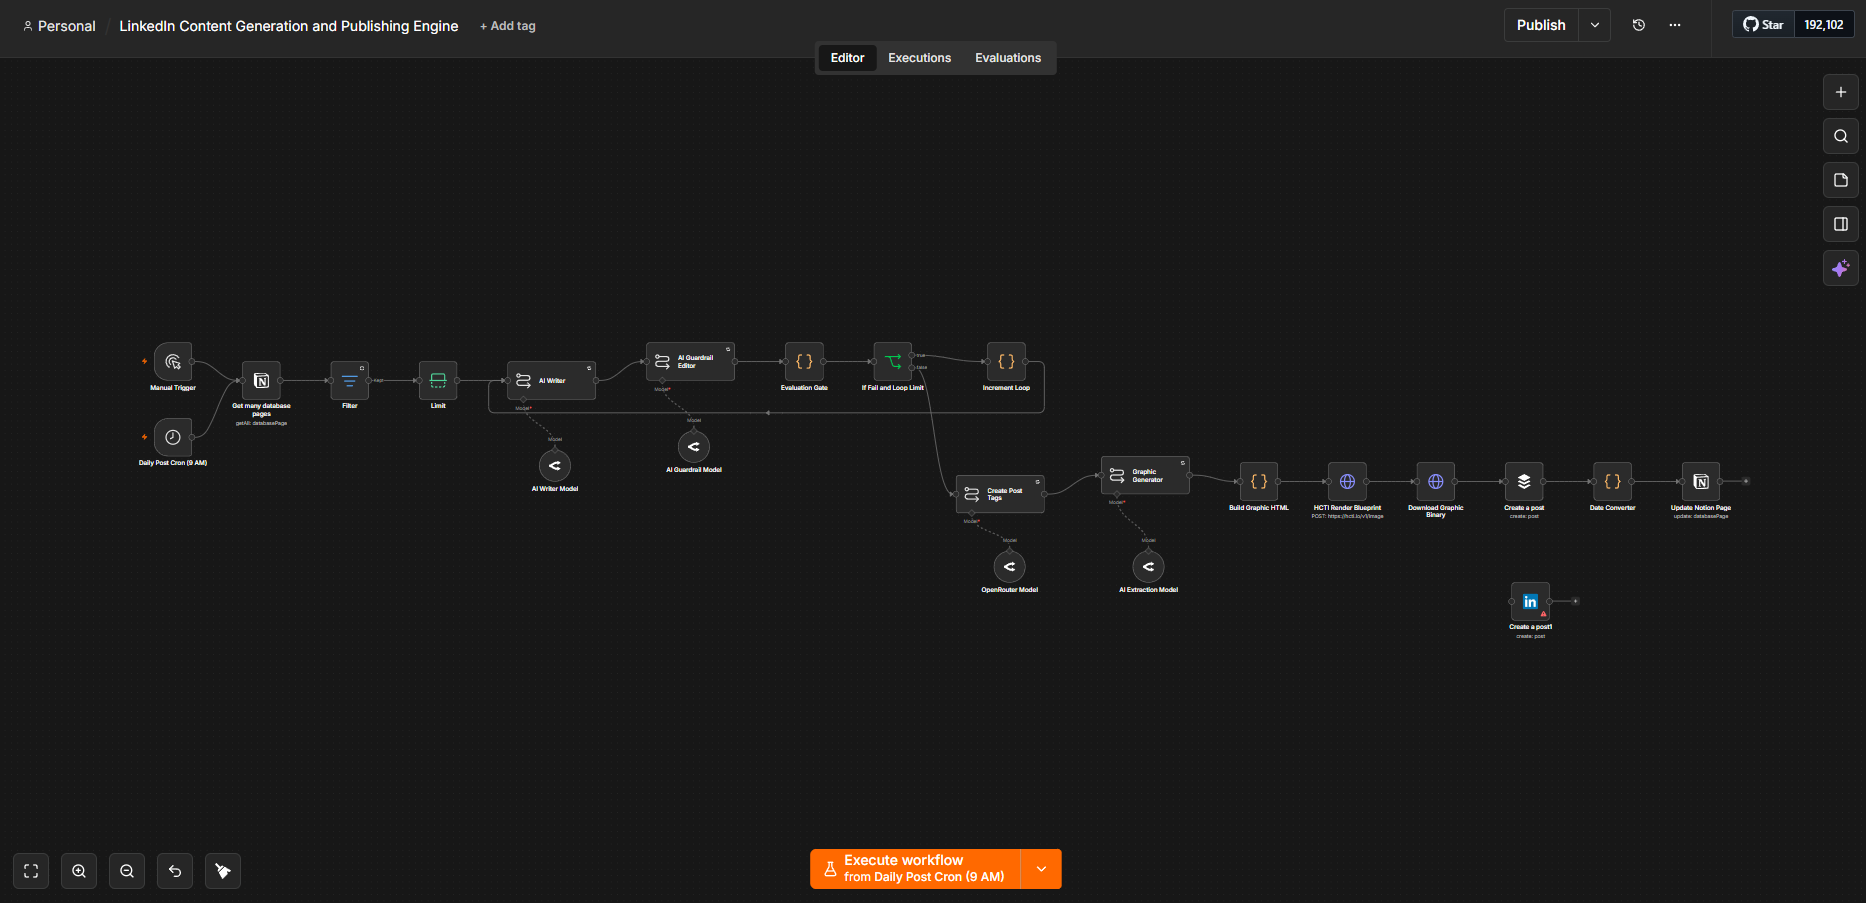
Task: Expand the Execute workflow trigger chevron
Action: (1041, 869)
